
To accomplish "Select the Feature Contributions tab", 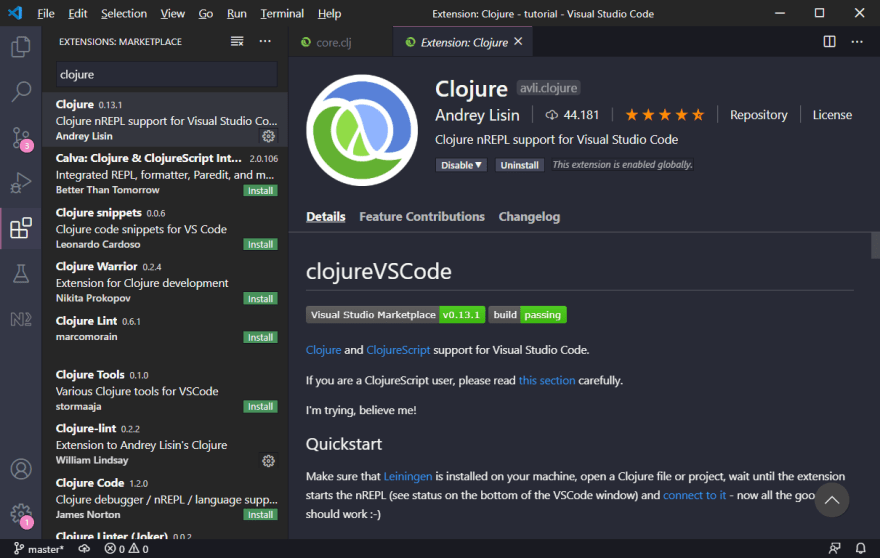I will 421,217.
